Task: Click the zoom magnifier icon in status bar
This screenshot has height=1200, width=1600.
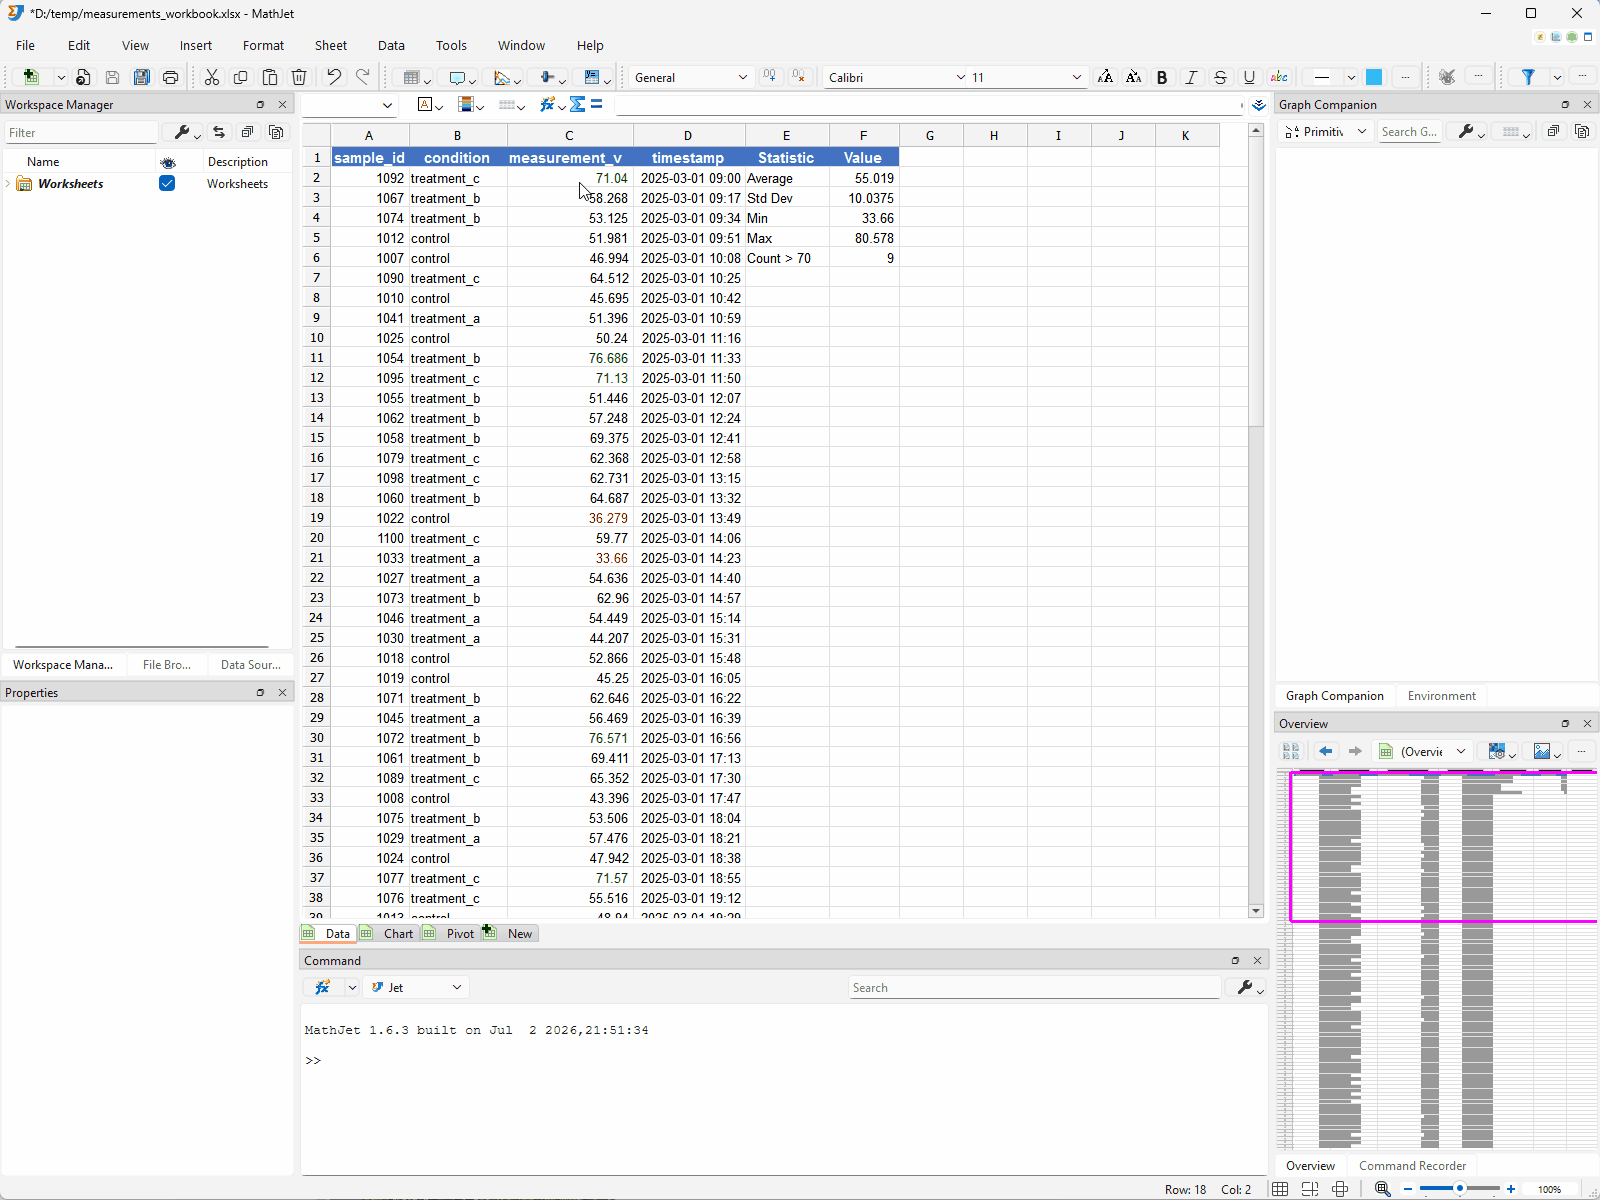Action: [x=1383, y=1189]
